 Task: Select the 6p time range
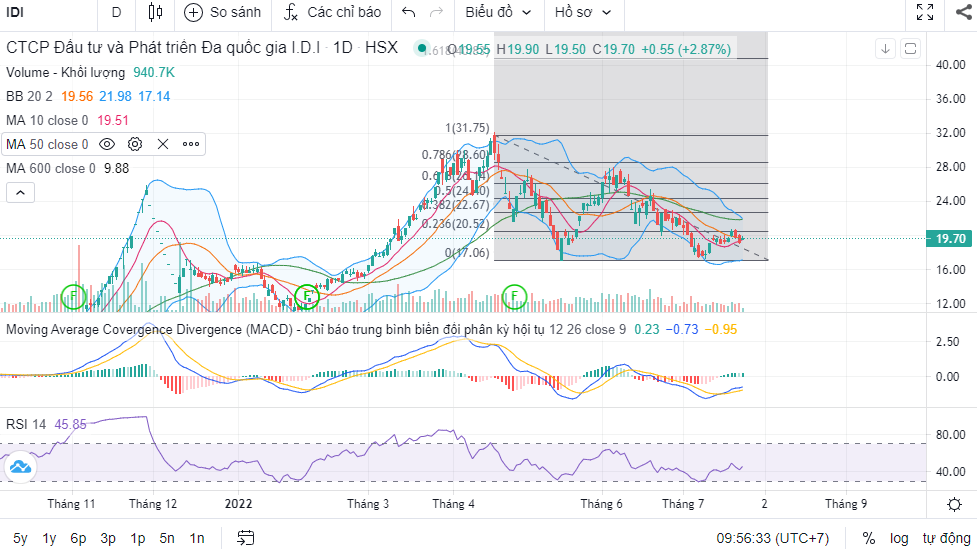(78, 538)
